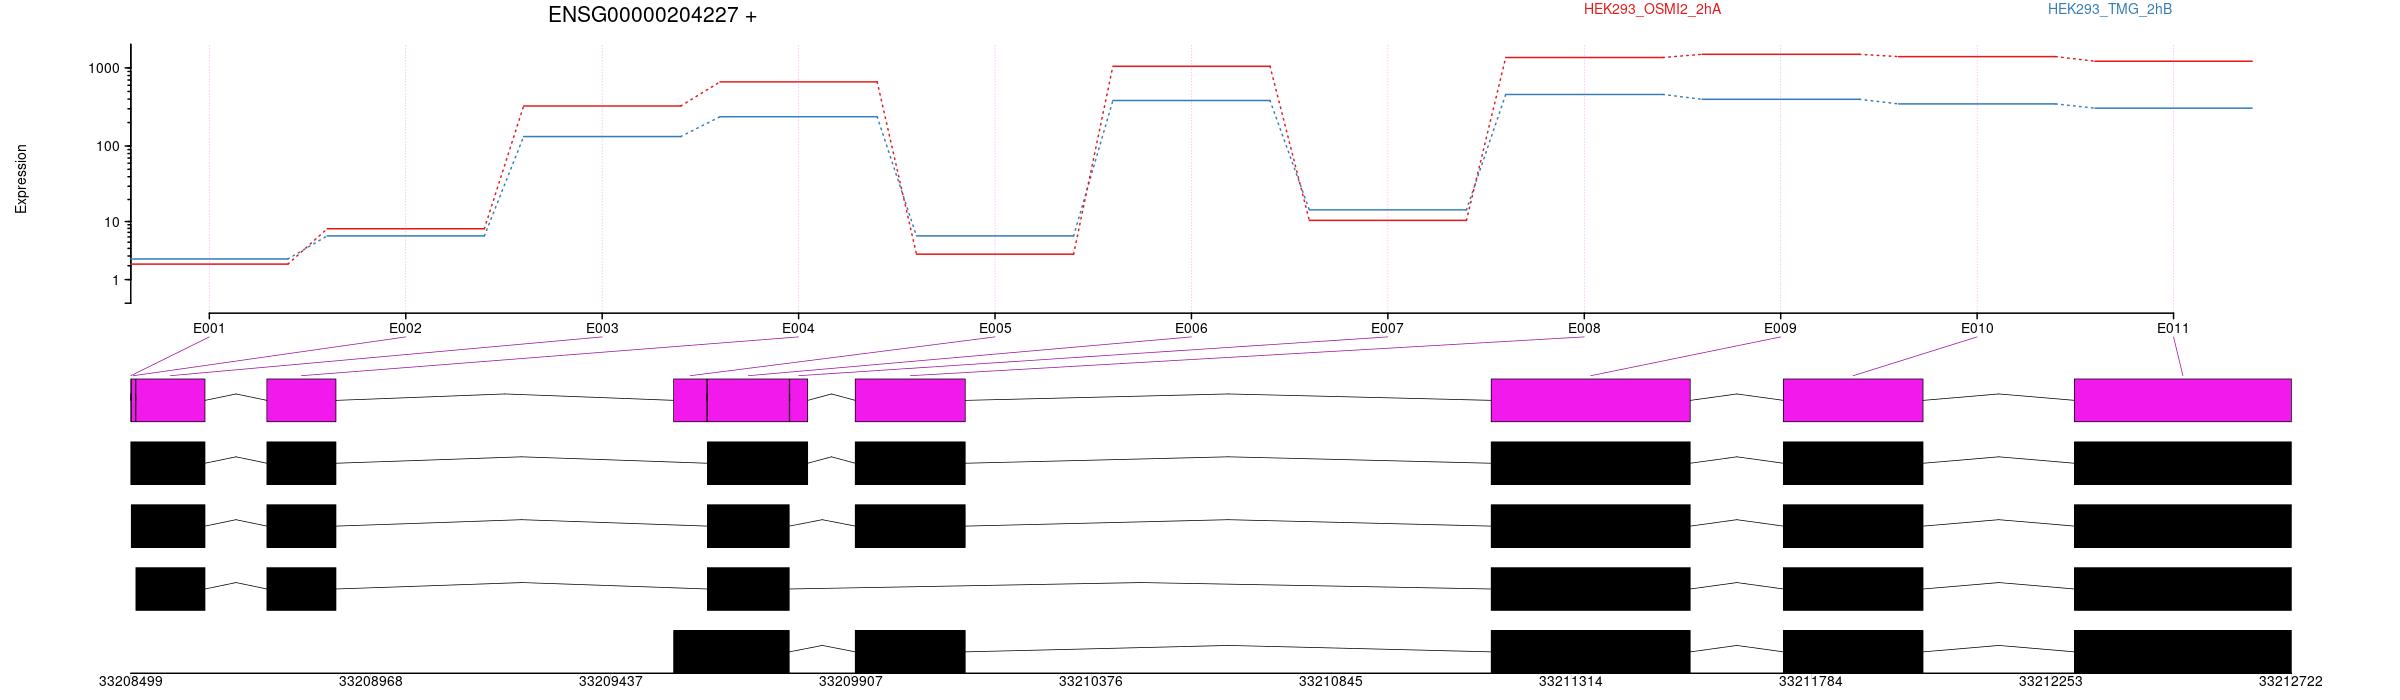The width and height of the screenshot is (2400, 700).
Task: Click genomic coordinate 33210376
Action: point(1091,682)
